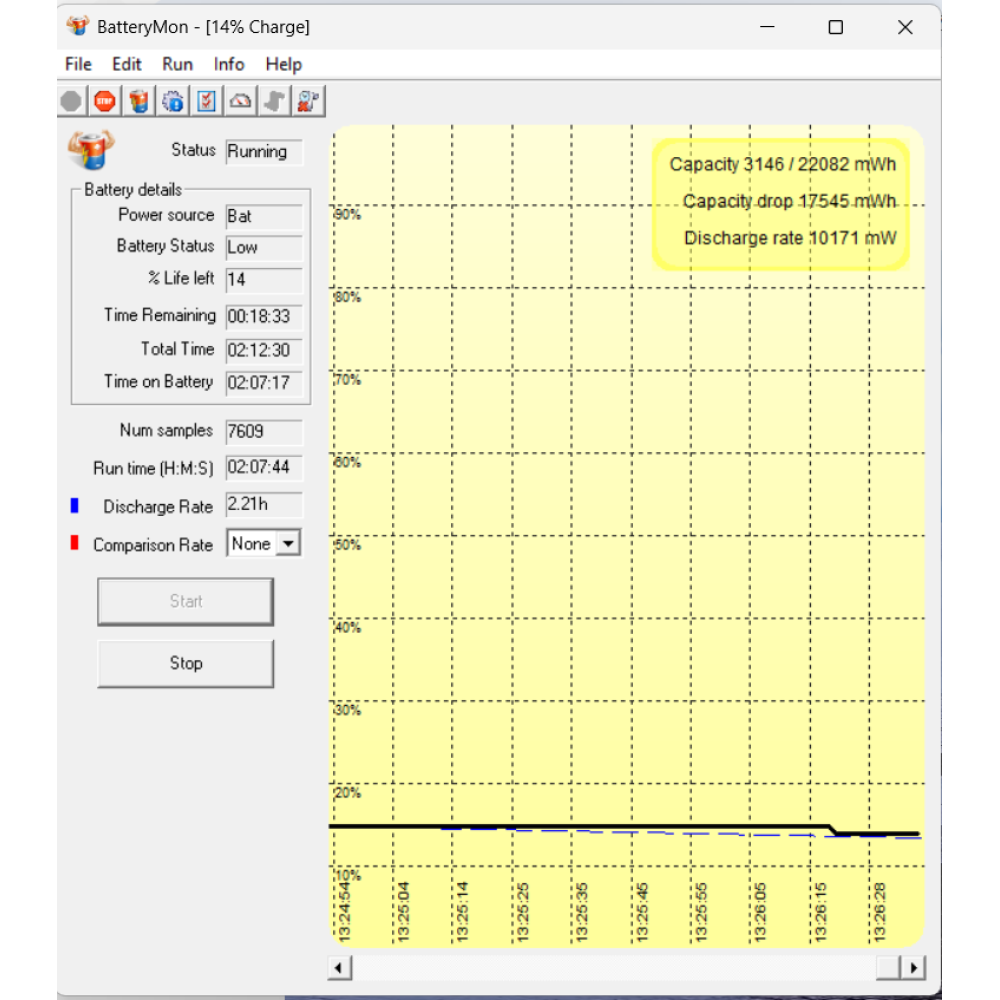Click the Stop button

[x=186, y=663]
